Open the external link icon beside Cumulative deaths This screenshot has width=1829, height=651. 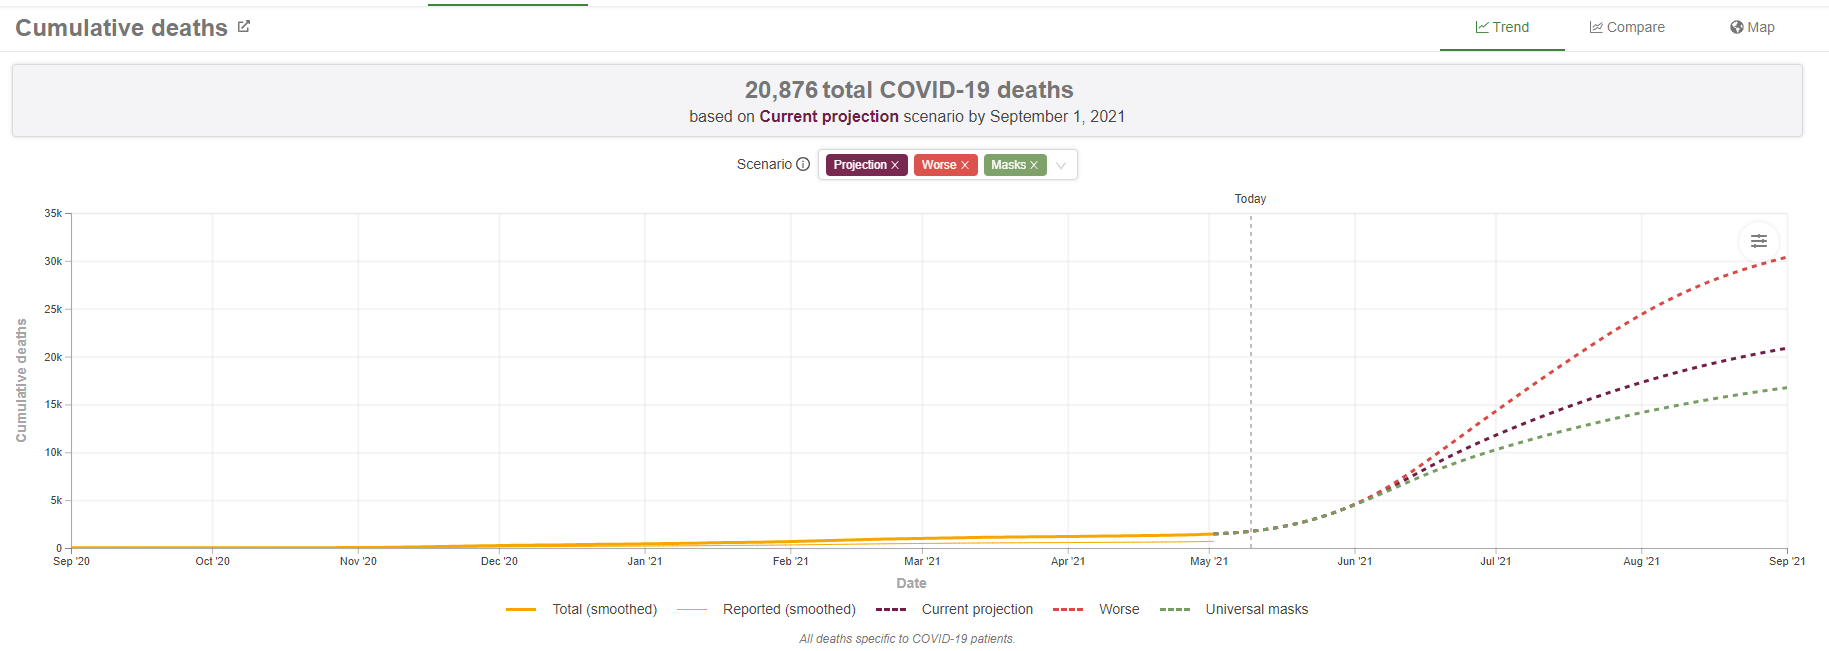tap(244, 27)
